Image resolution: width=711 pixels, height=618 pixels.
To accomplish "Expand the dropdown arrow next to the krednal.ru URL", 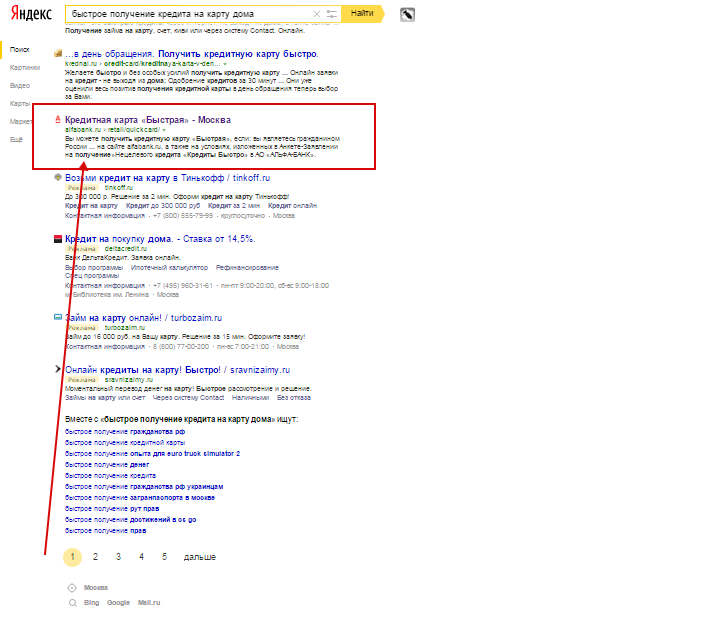I will tap(225, 64).
